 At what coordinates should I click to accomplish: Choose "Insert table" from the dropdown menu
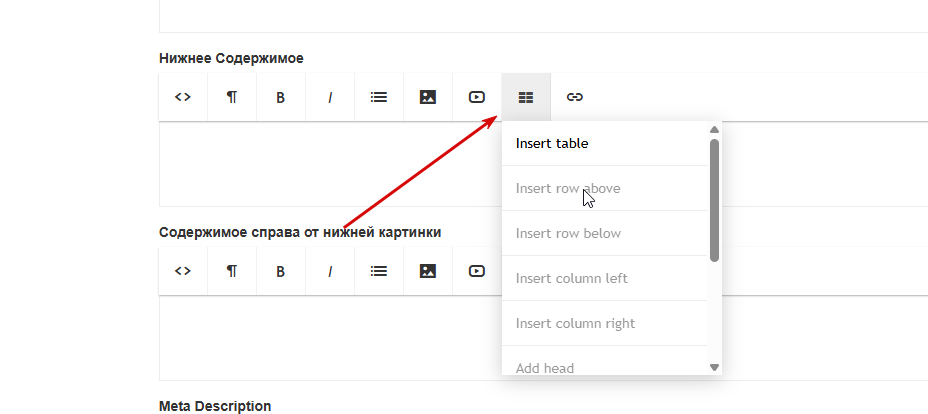tap(552, 143)
